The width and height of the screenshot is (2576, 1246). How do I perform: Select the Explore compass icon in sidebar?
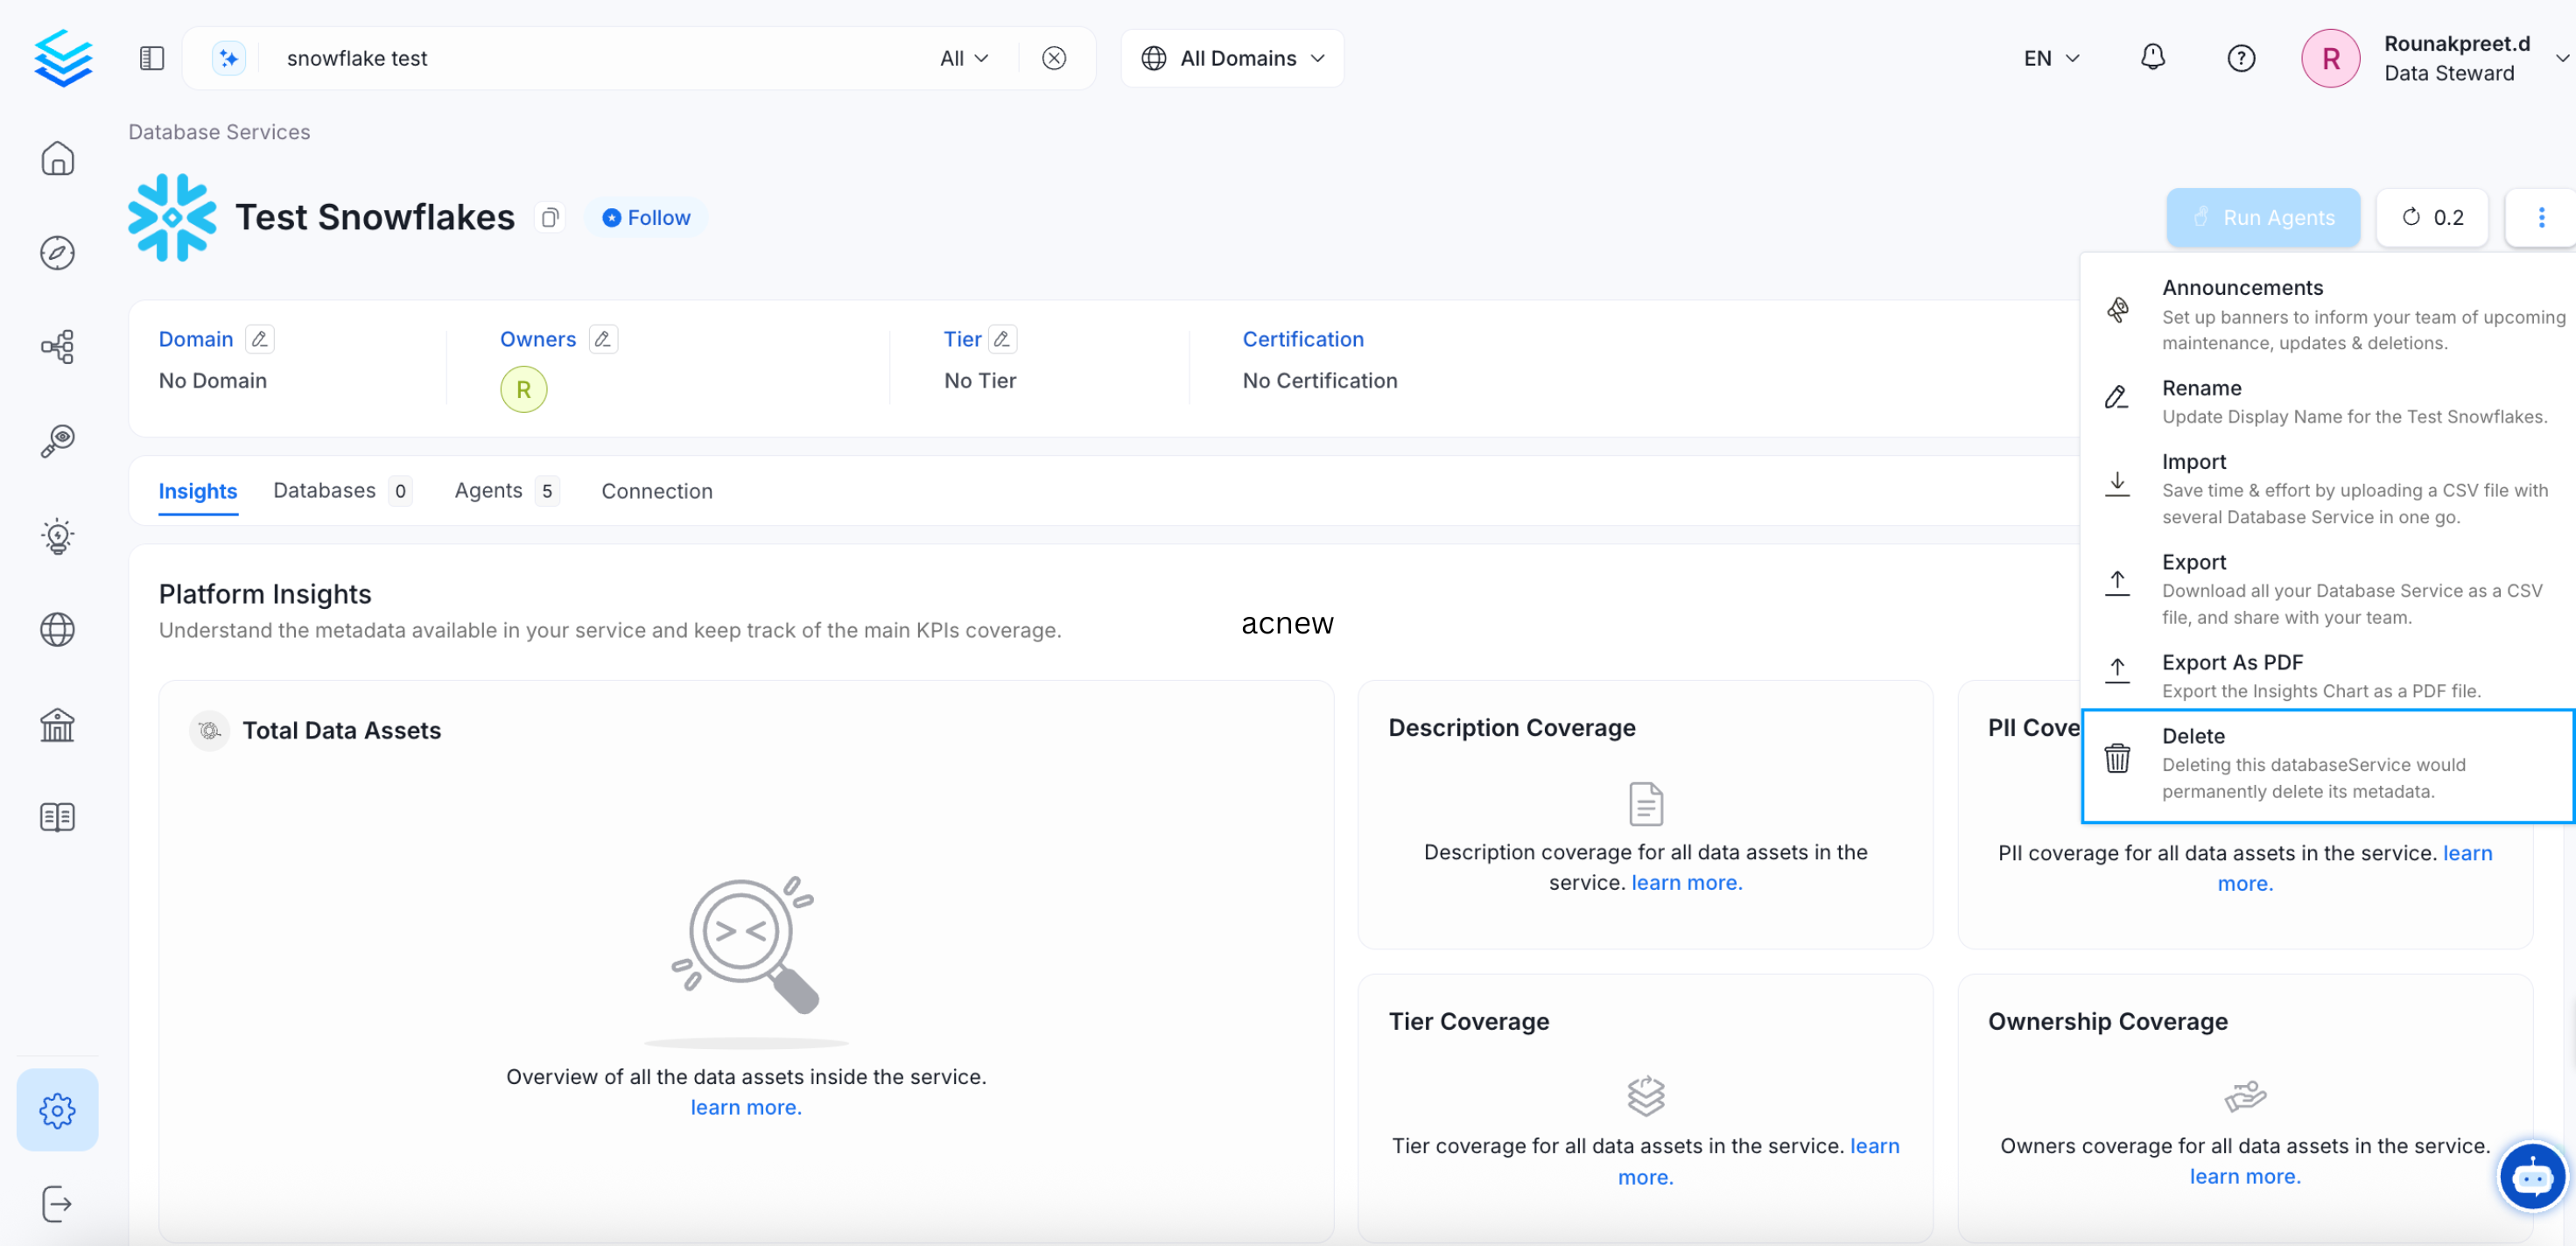[57, 252]
